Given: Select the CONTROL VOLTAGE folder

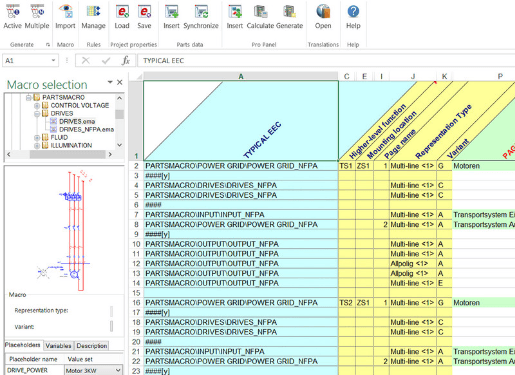Looking at the screenshot, I should 80,105.
